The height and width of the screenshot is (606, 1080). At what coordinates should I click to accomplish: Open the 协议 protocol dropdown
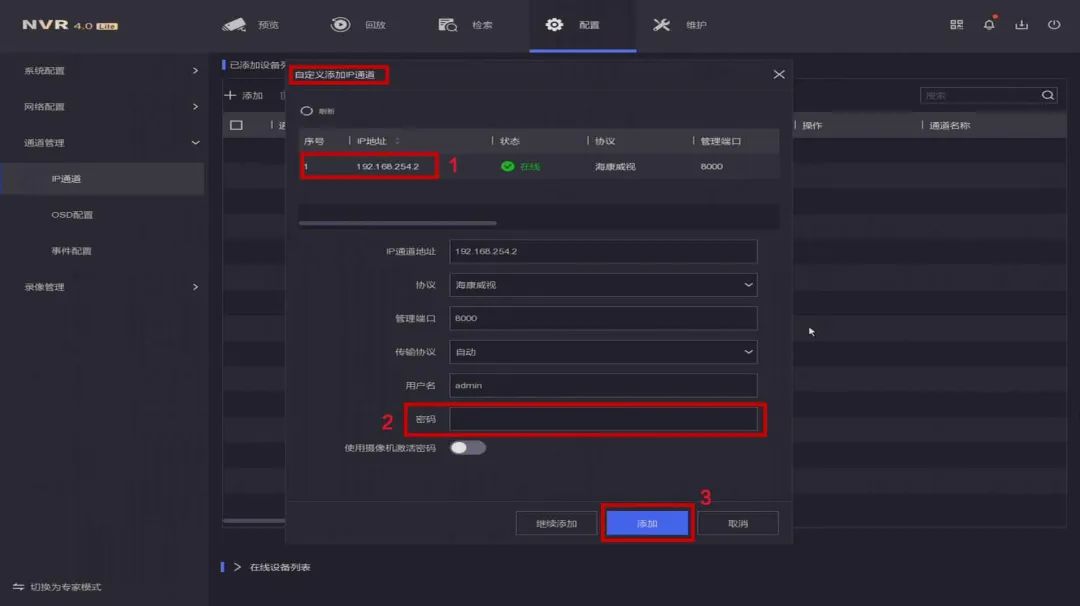point(603,285)
